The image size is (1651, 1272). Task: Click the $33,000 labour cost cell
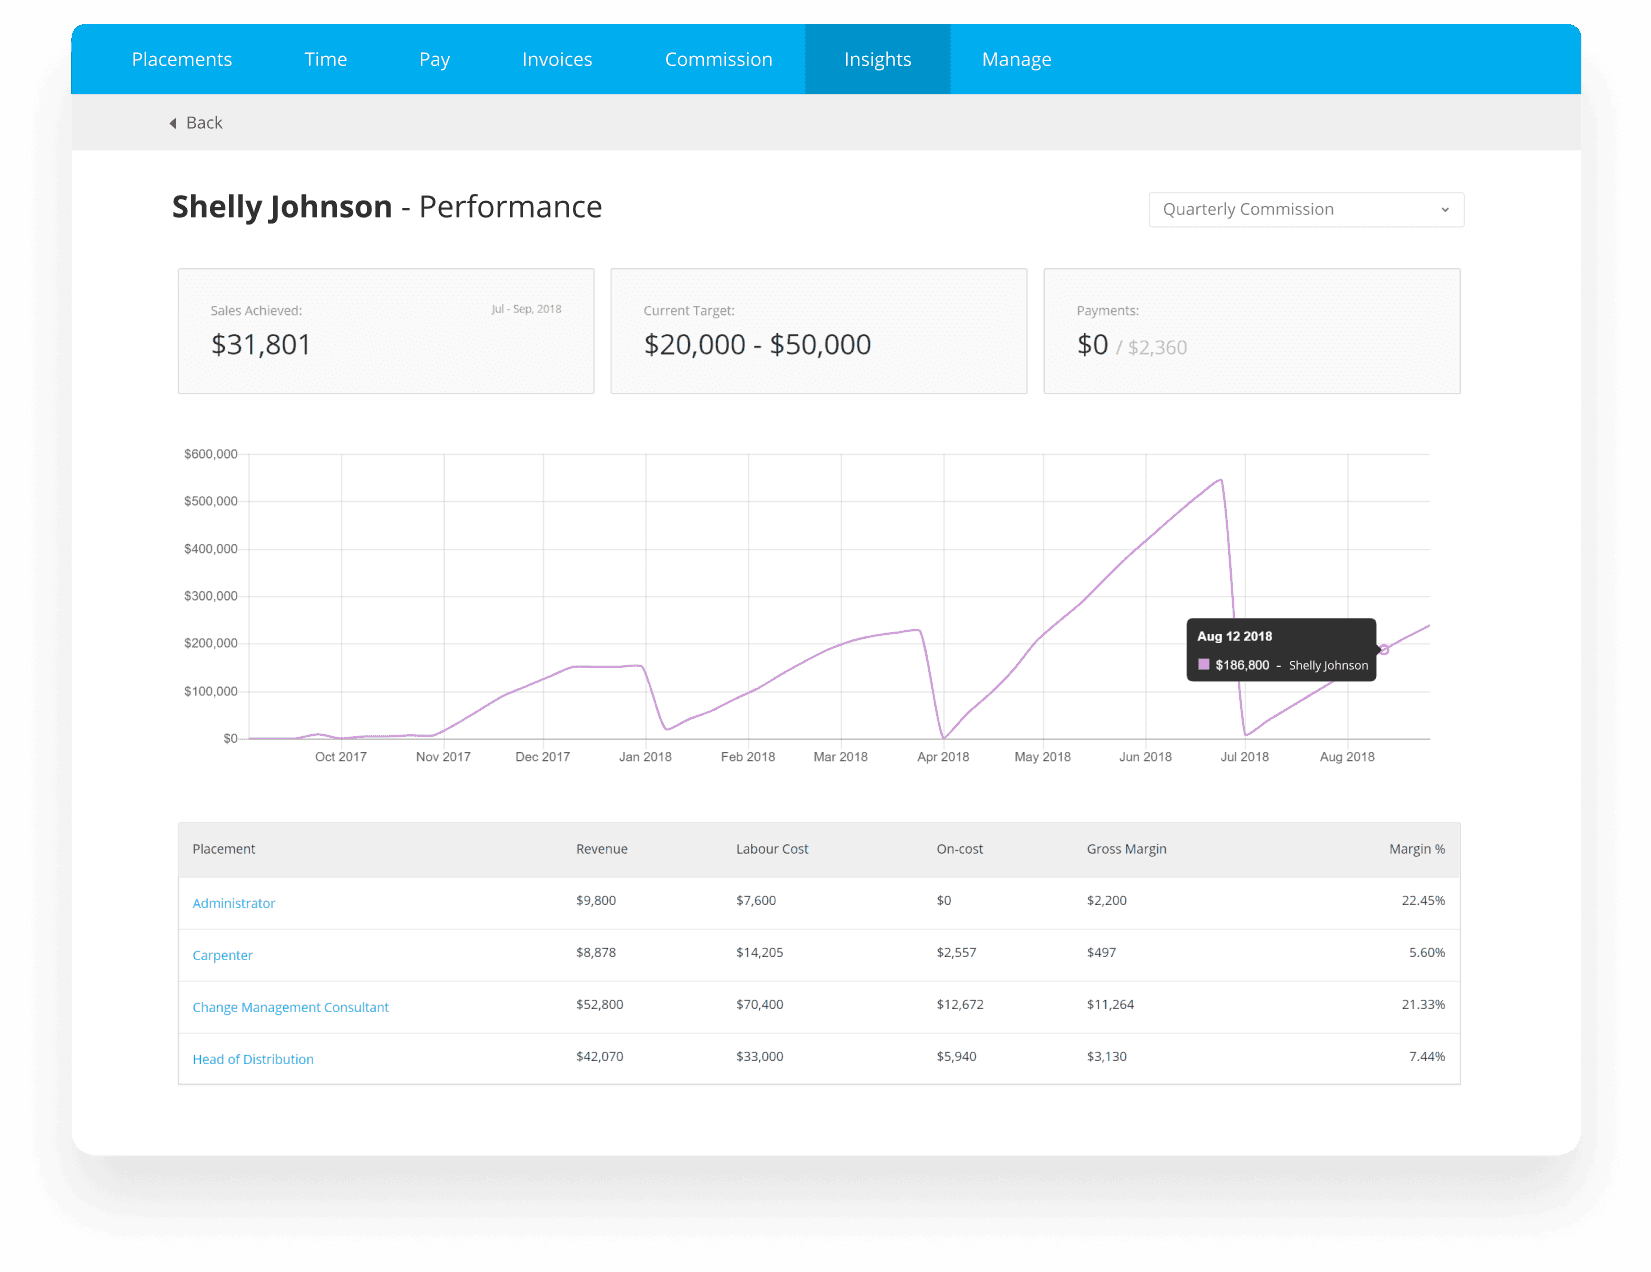pos(760,1057)
